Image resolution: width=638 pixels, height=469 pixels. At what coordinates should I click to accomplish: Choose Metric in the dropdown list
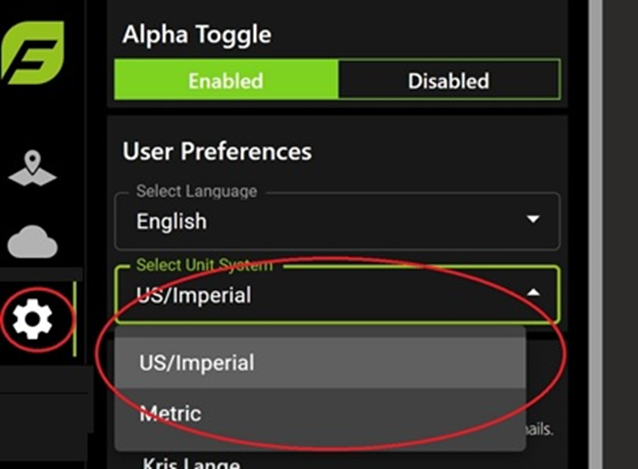[x=320, y=414]
